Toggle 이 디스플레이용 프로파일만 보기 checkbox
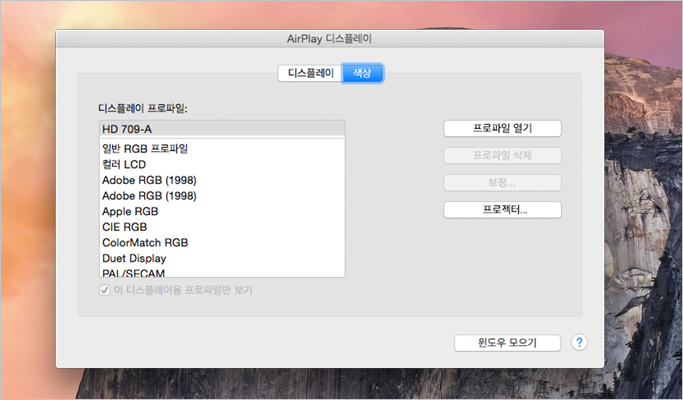 pos(105,290)
